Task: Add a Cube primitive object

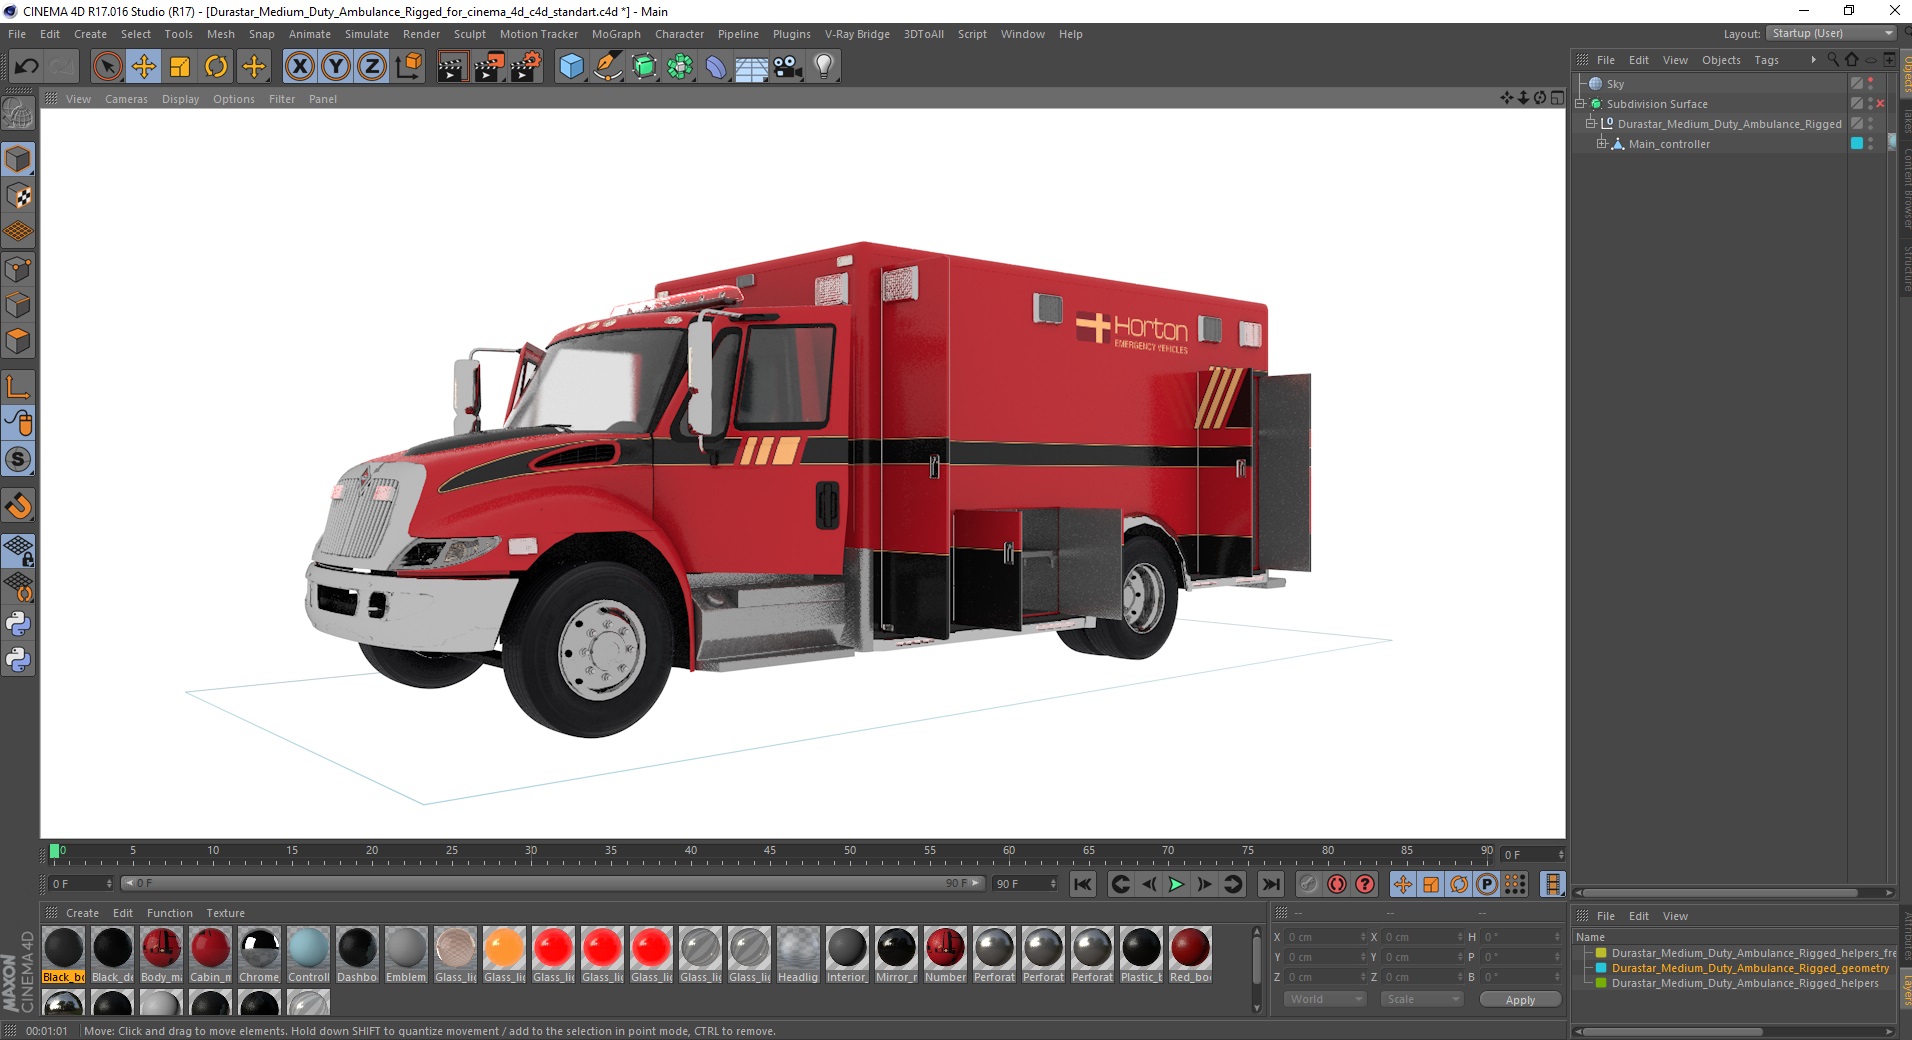Action: [x=571, y=67]
